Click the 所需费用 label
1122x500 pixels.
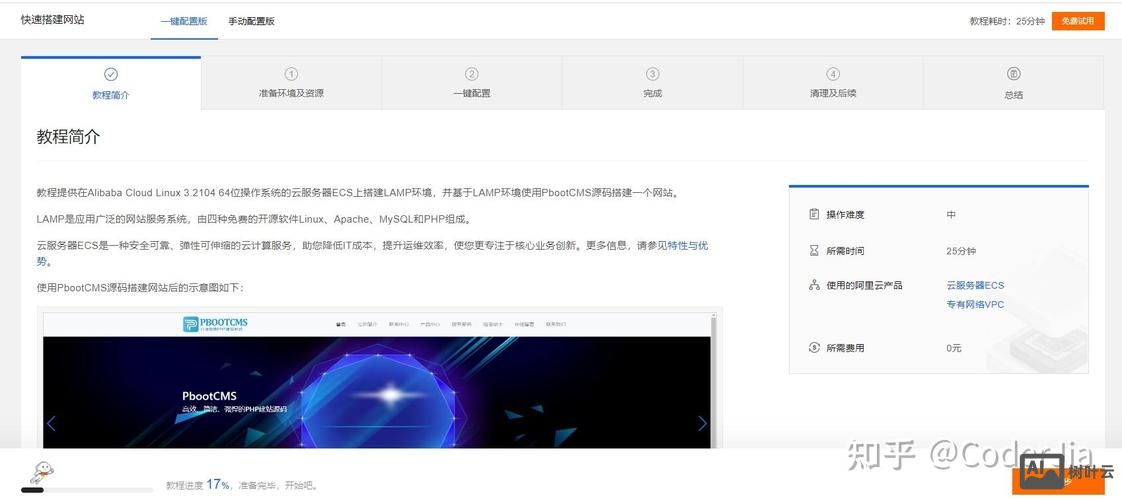846,348
